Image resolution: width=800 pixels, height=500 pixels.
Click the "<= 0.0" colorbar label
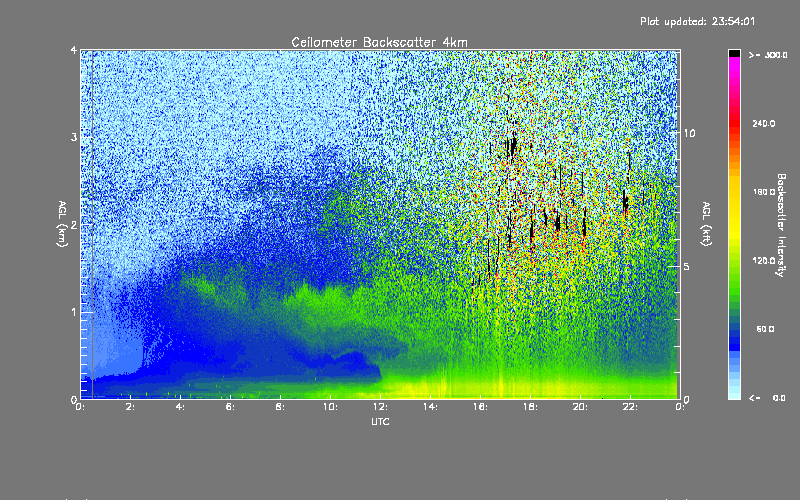[x=767, y=398]
